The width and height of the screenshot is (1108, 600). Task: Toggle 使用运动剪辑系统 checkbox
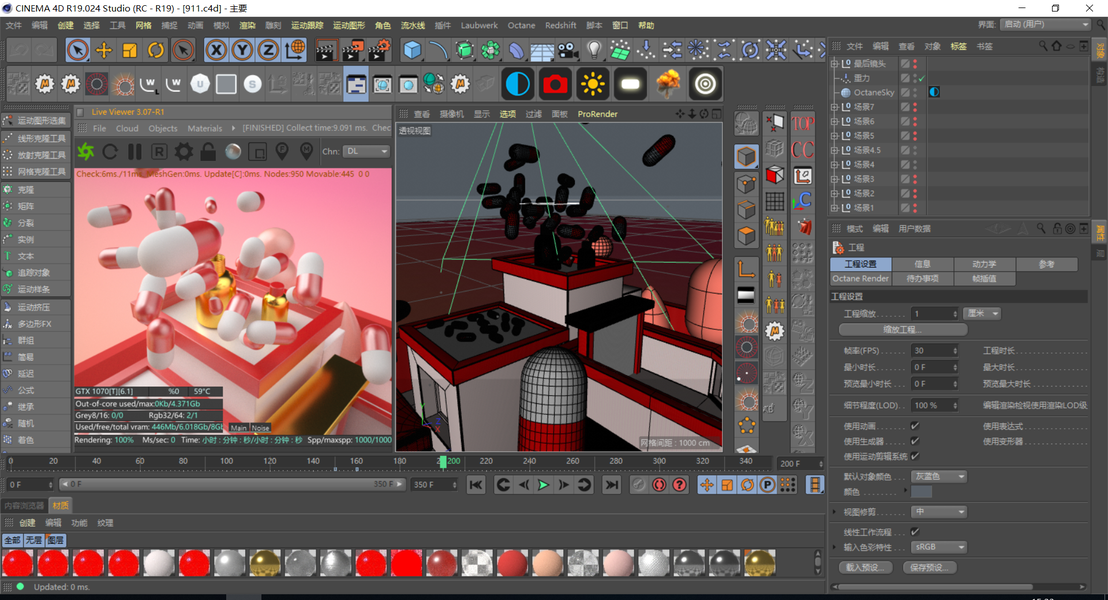[915, 456]
